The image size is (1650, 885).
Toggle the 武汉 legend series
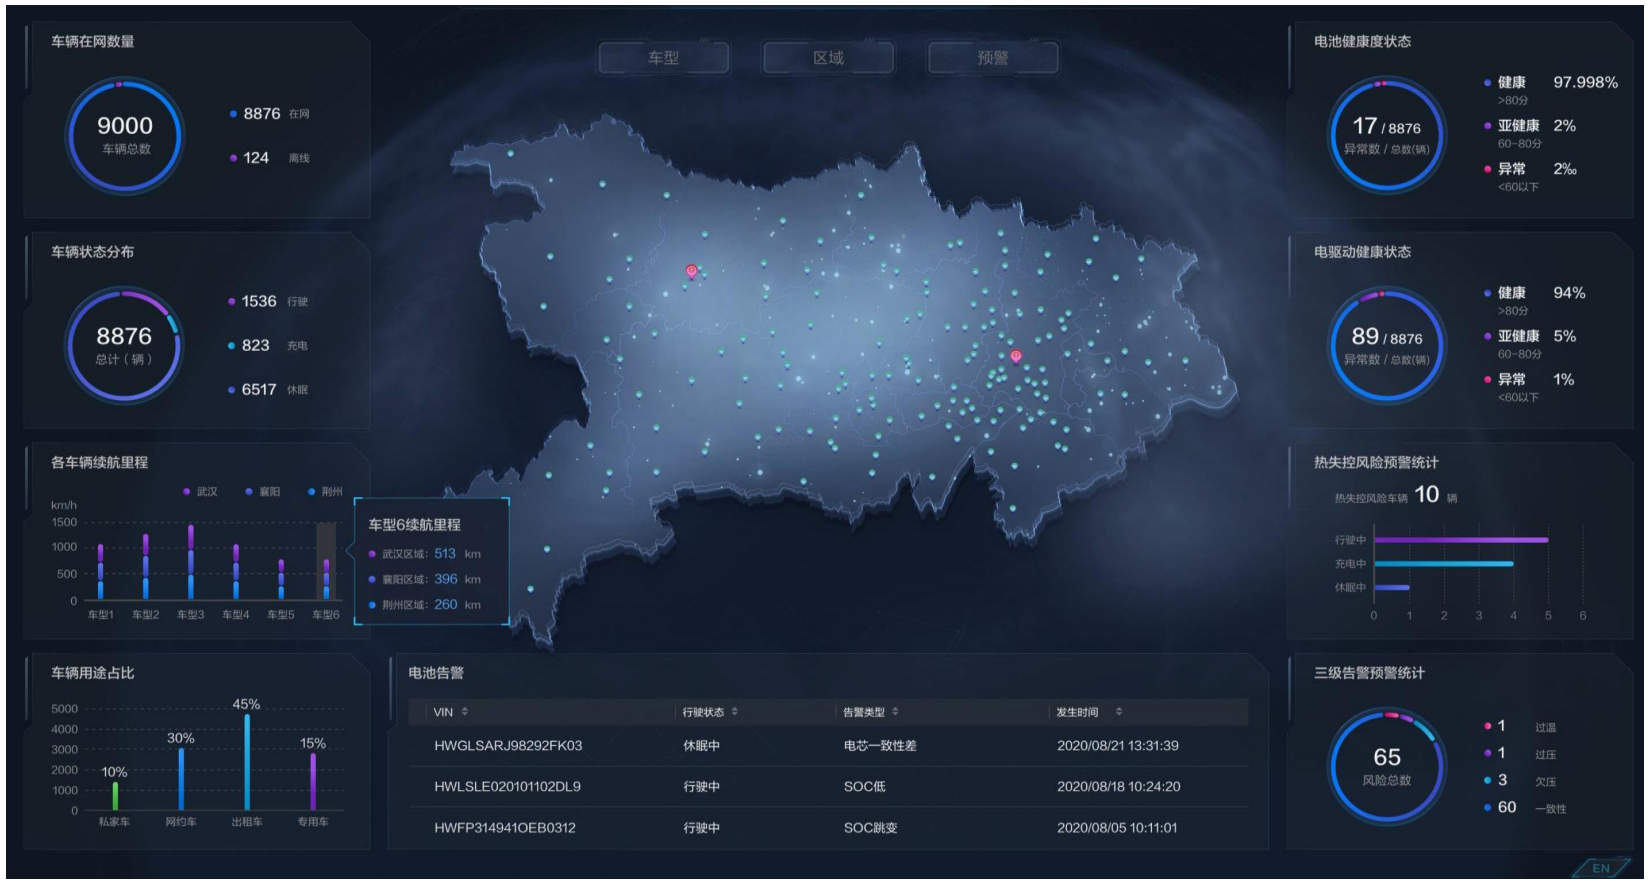point(200,492)
